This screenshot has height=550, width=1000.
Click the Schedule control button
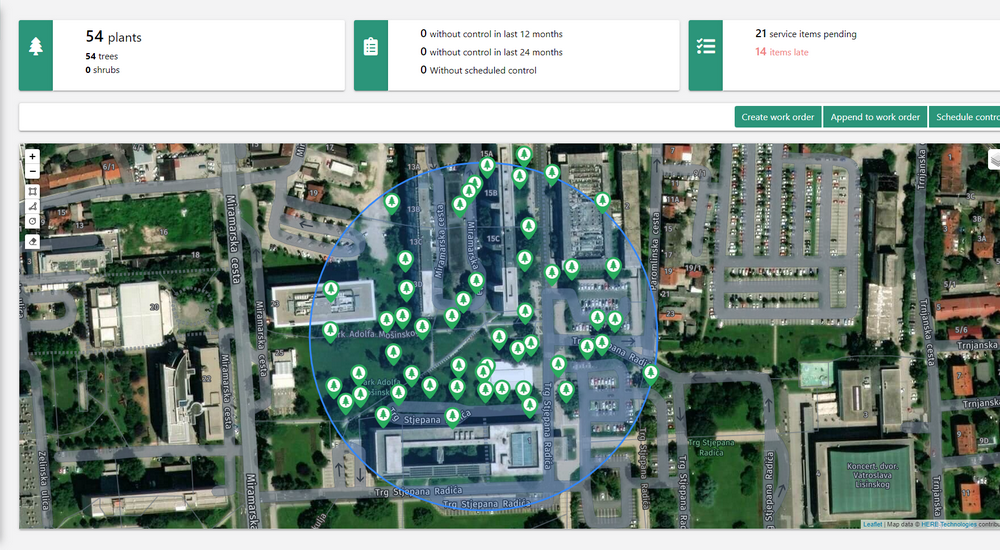pyautogui.click(x=965, y=117)
